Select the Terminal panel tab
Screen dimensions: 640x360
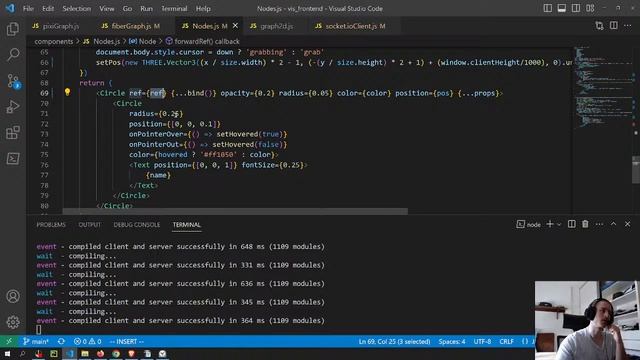pyautogui.click(x=187, y=224)
